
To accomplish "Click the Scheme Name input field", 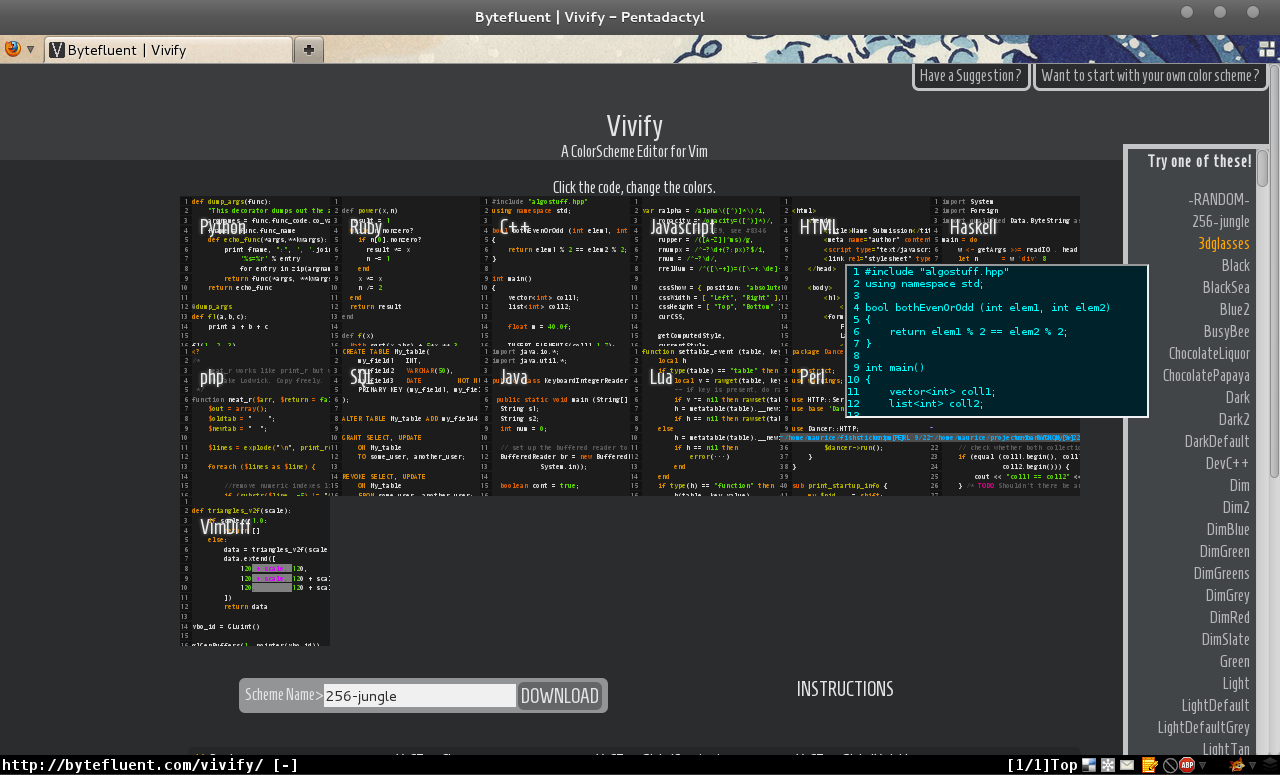I will click(x=419, y=696).
